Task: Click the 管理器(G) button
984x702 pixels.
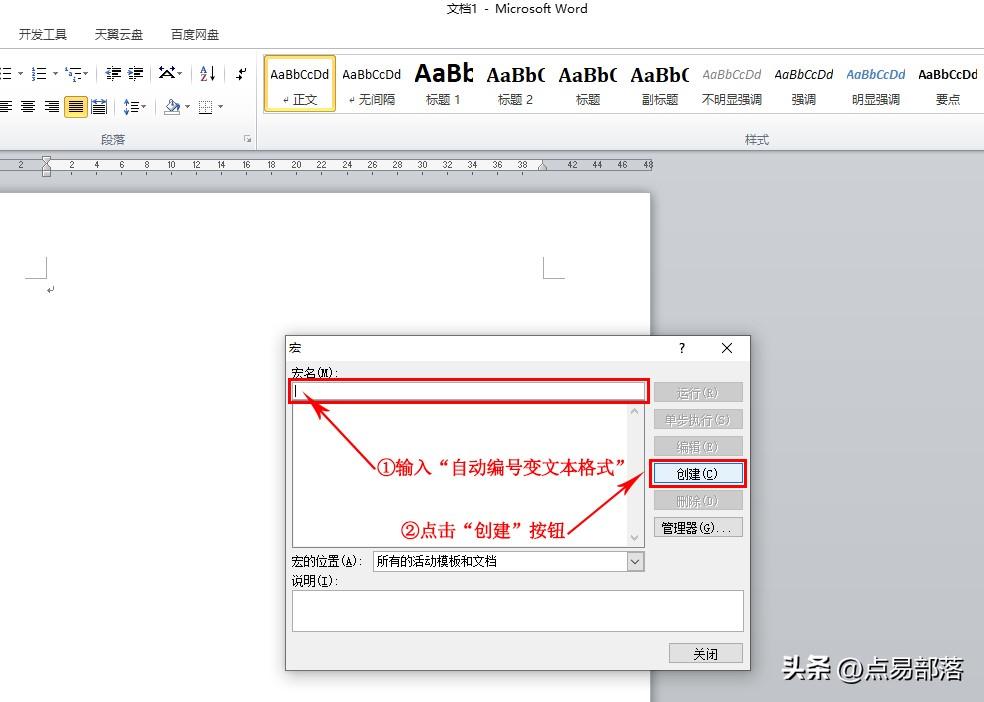Action: click(x=698, y=528)
